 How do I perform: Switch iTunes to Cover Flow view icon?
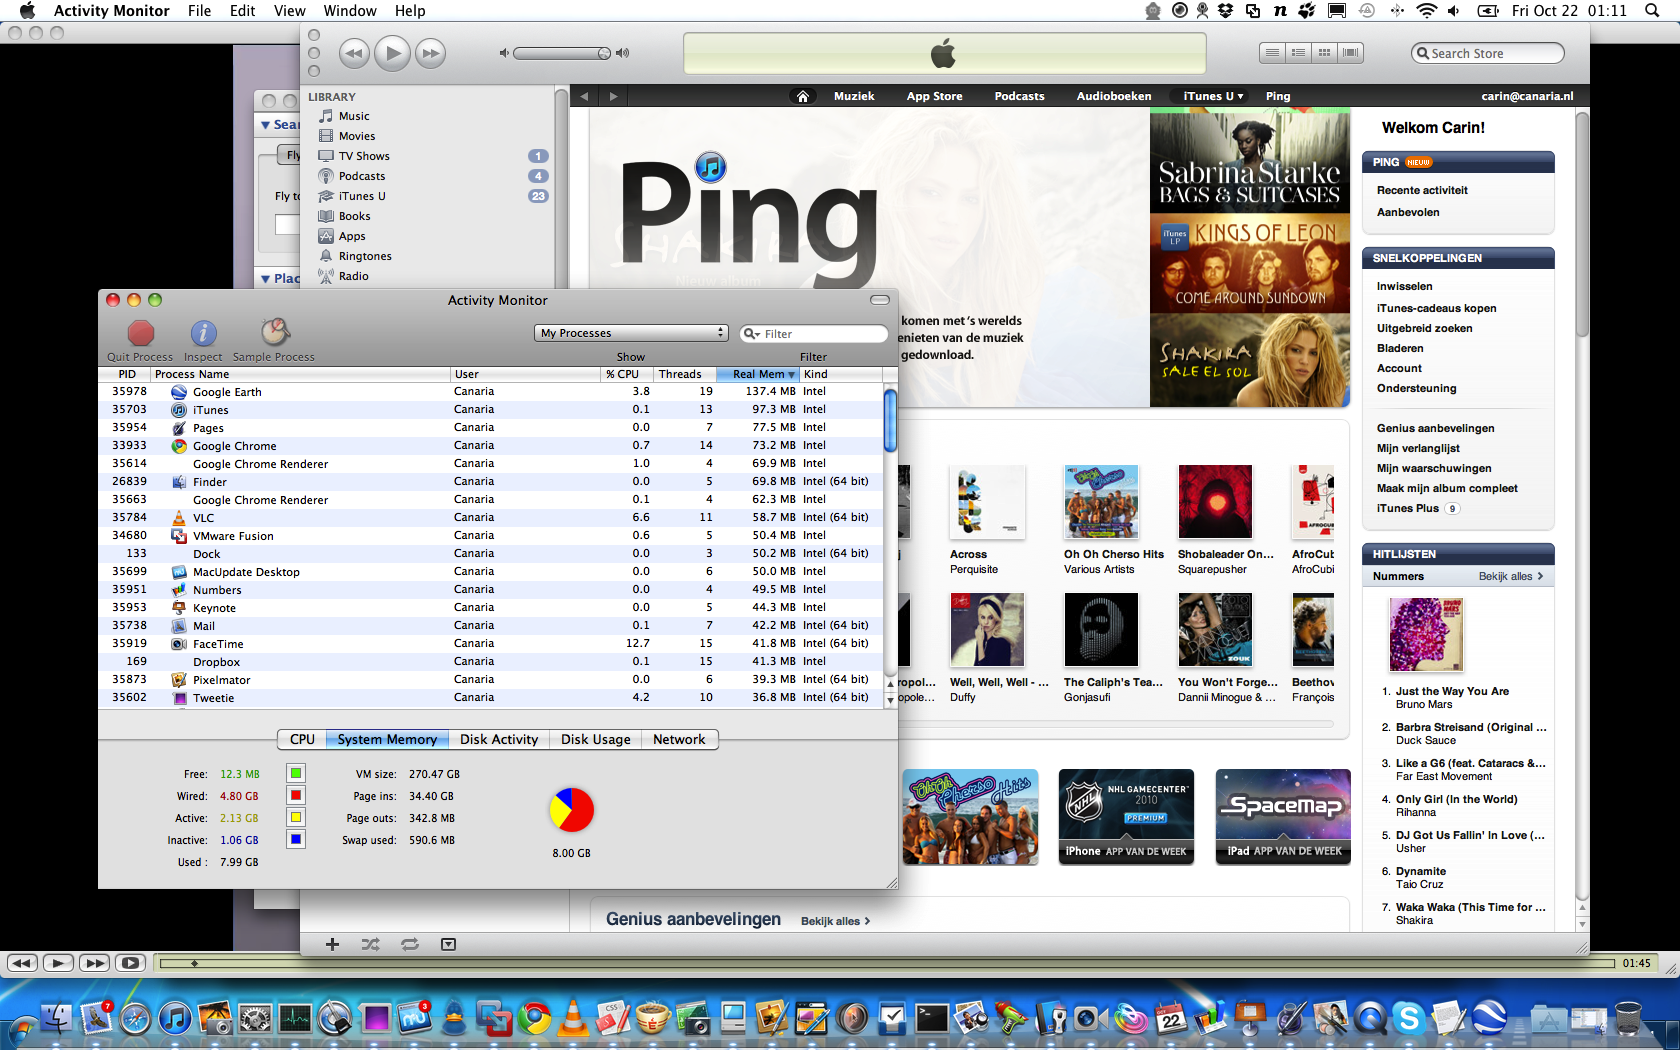1350,53
